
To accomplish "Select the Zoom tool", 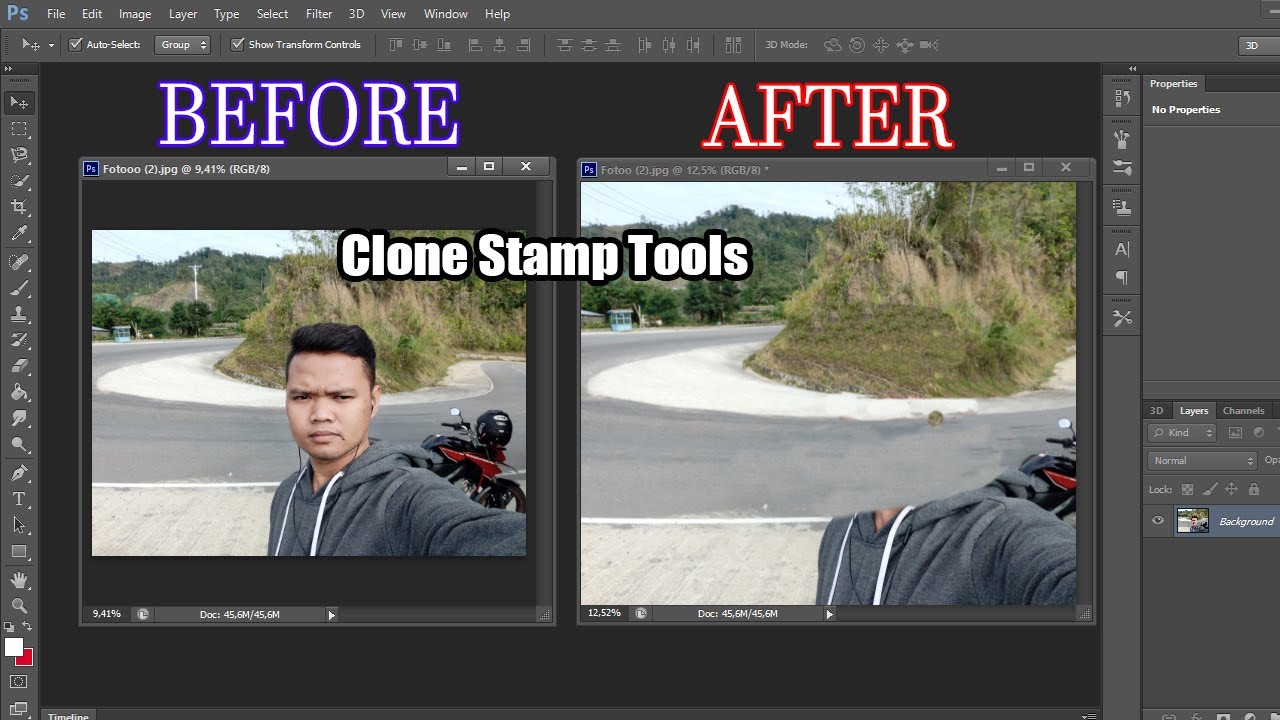I will [x=19, y=605].
